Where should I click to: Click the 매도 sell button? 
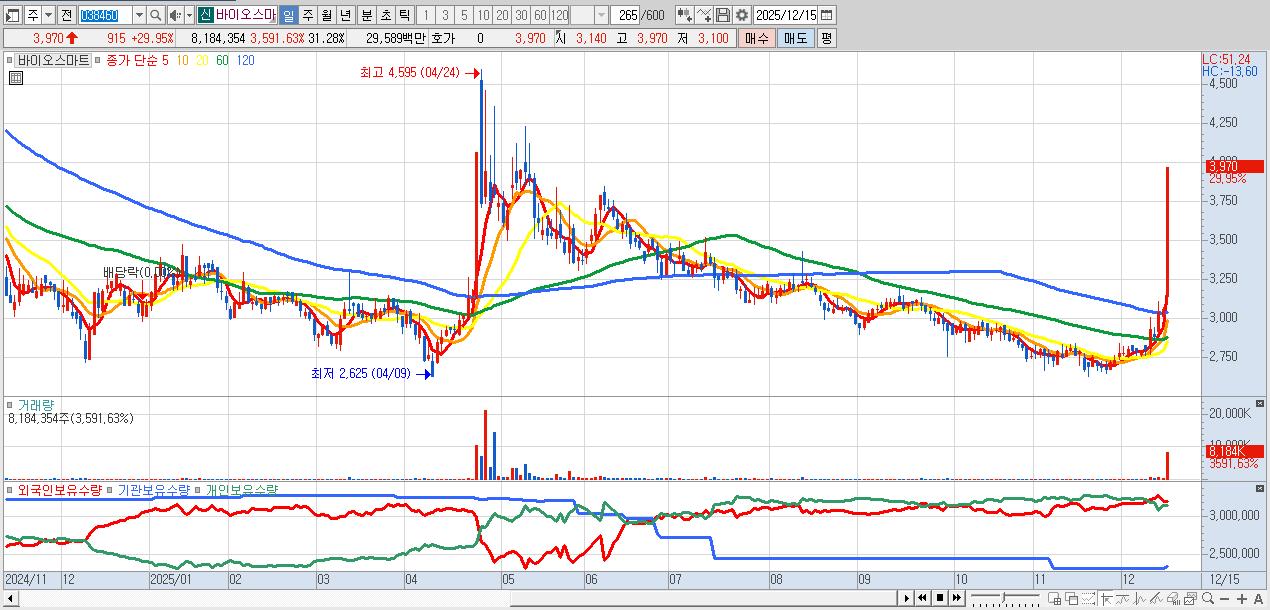[x=796, y=38]
